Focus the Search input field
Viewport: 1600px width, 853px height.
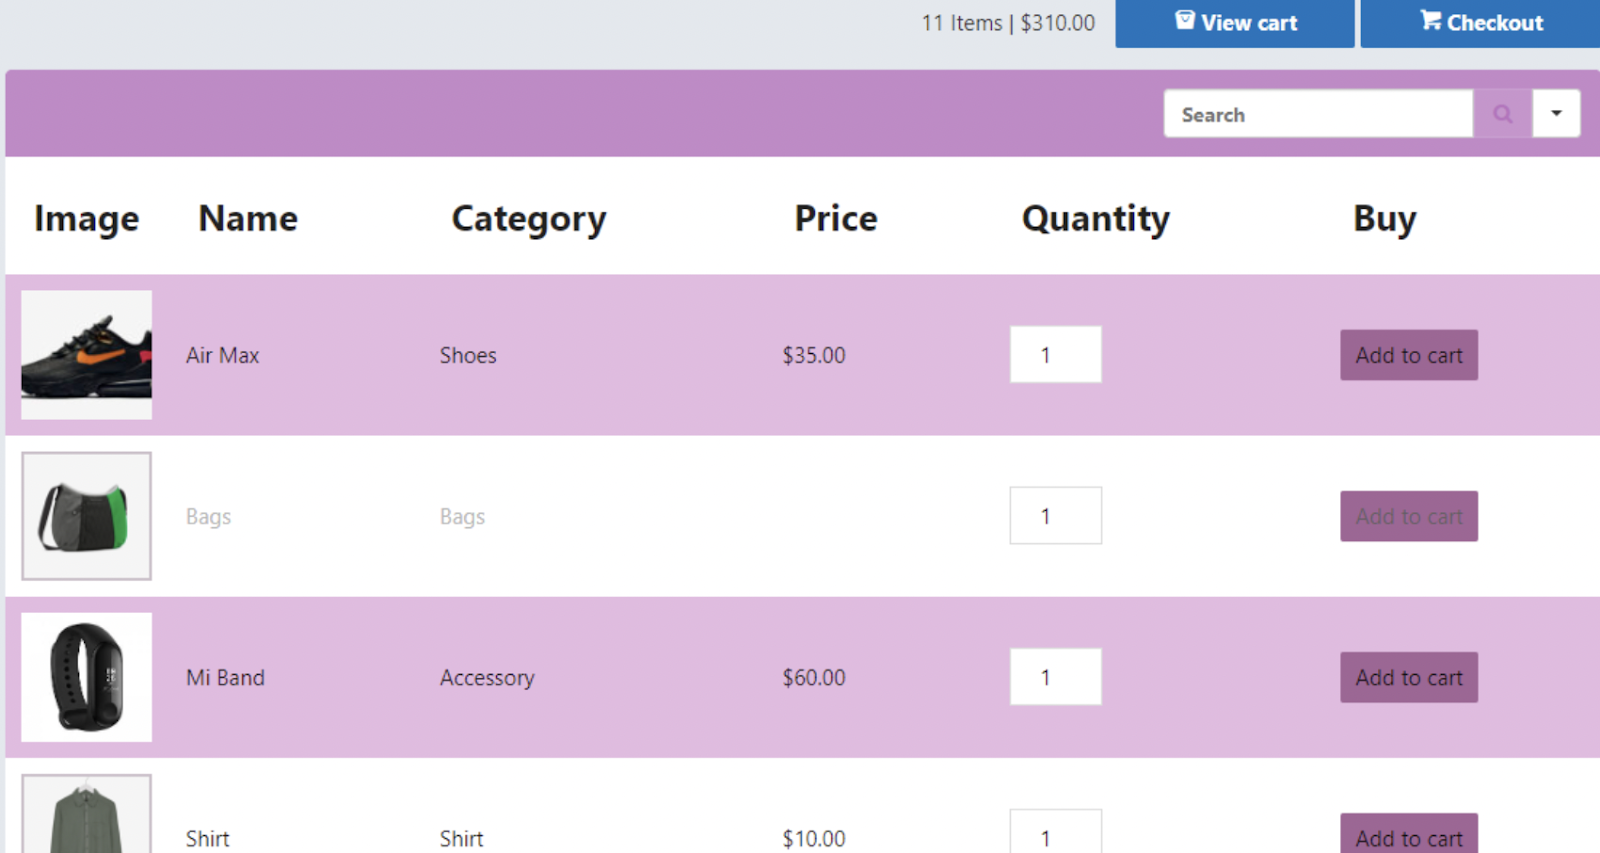point(1318,114)
